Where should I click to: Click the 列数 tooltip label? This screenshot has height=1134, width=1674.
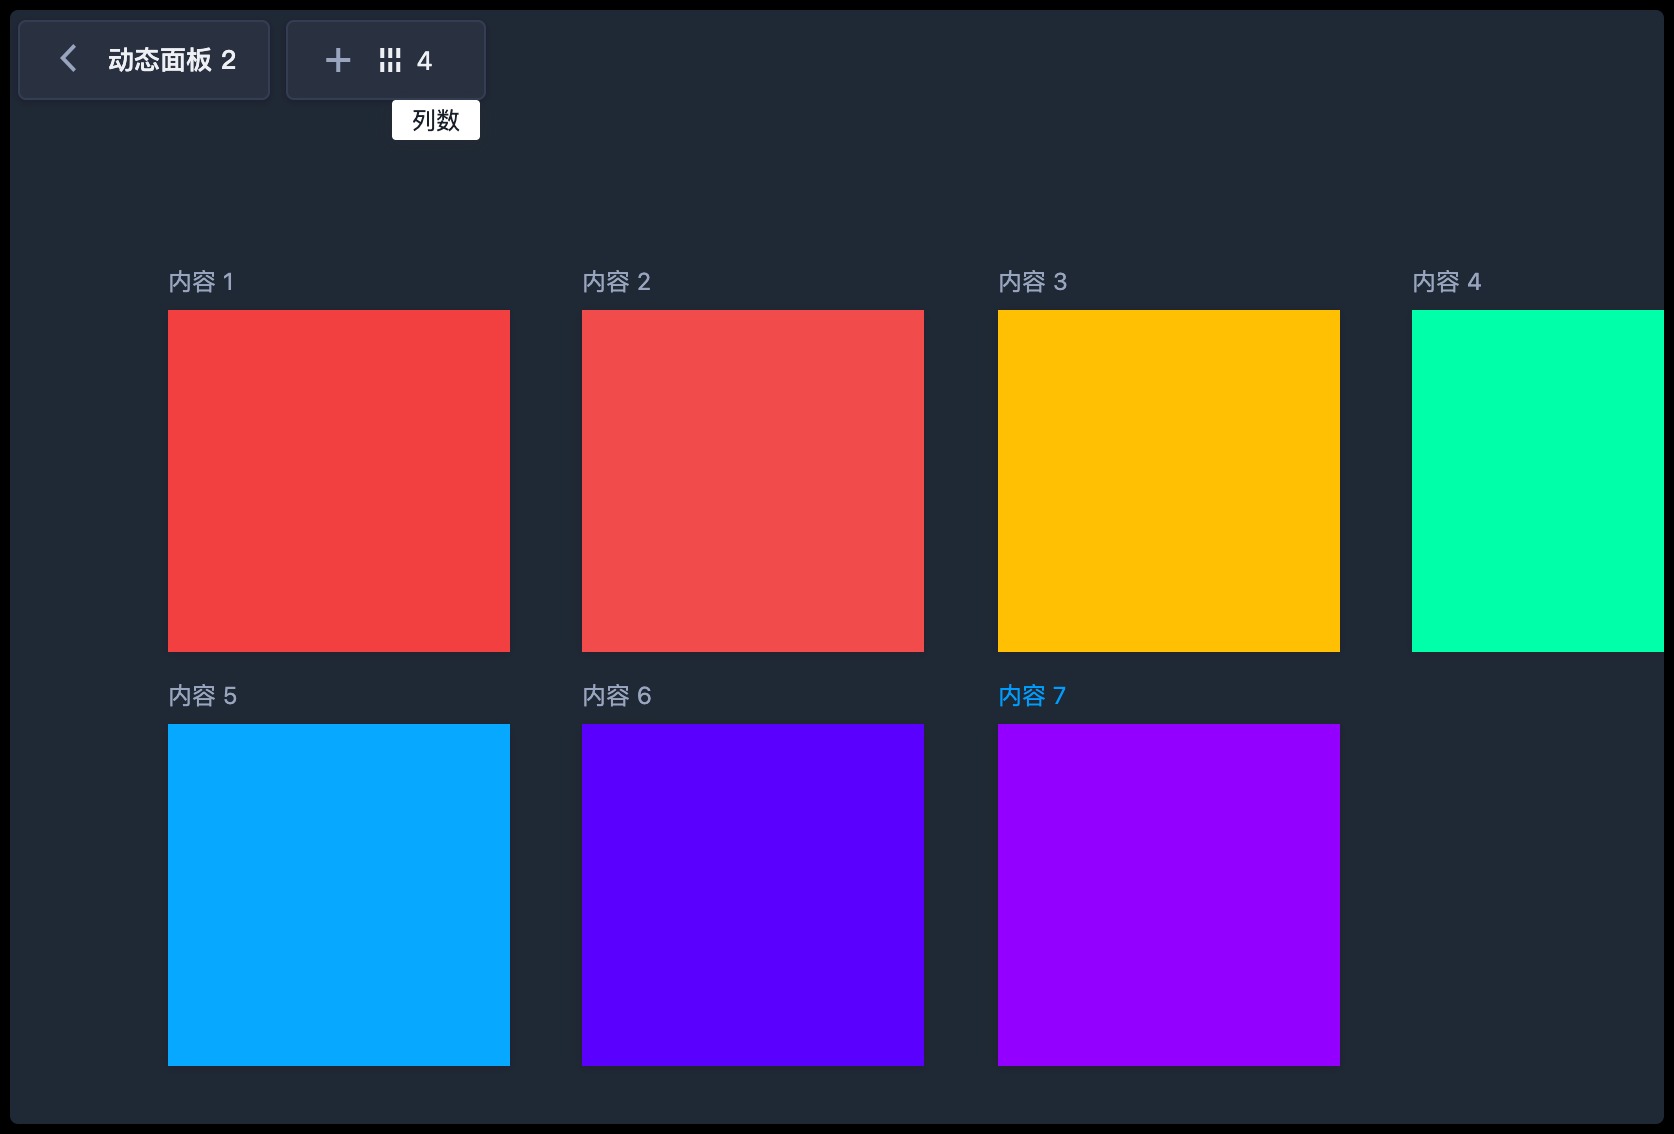click(x=436, y=121)
